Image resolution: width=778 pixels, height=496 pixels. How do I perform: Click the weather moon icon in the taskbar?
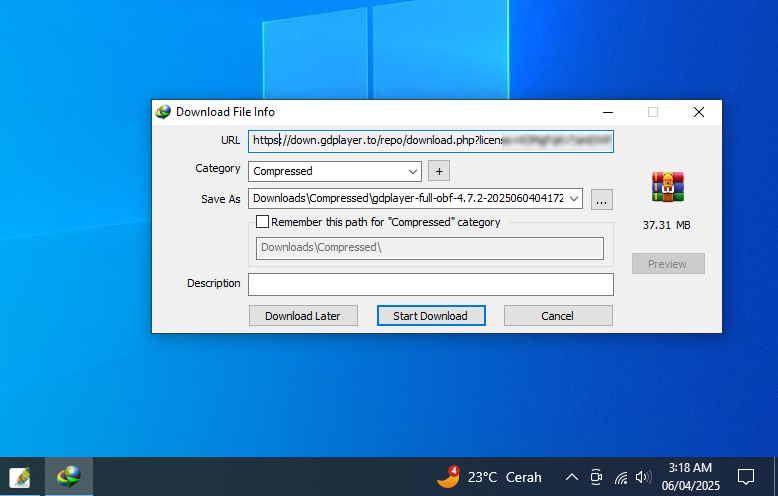coord(448,477)
